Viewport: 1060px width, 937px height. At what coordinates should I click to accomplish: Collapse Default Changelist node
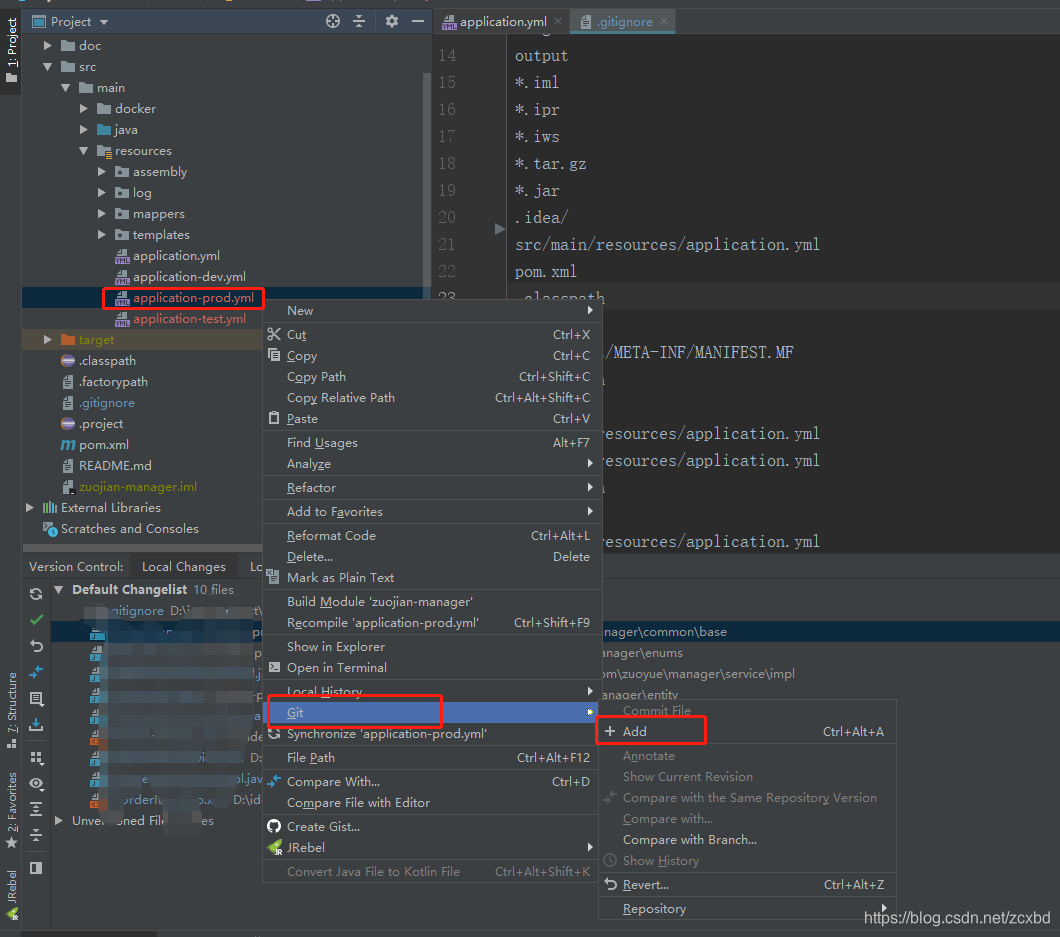(59, 590)
